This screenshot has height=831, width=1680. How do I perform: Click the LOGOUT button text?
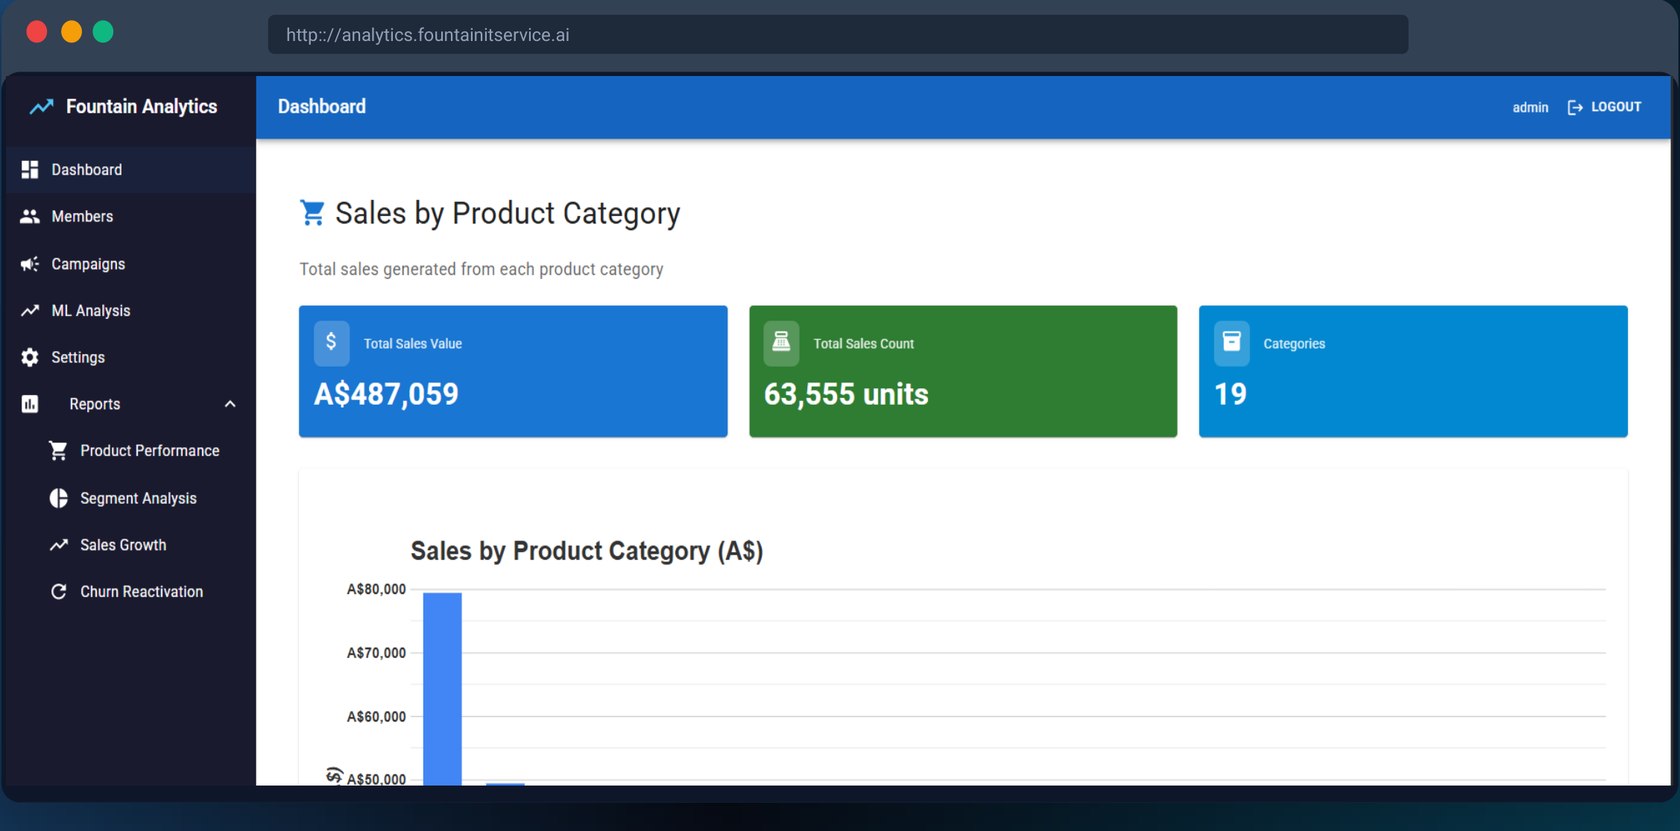[1616, 107]
